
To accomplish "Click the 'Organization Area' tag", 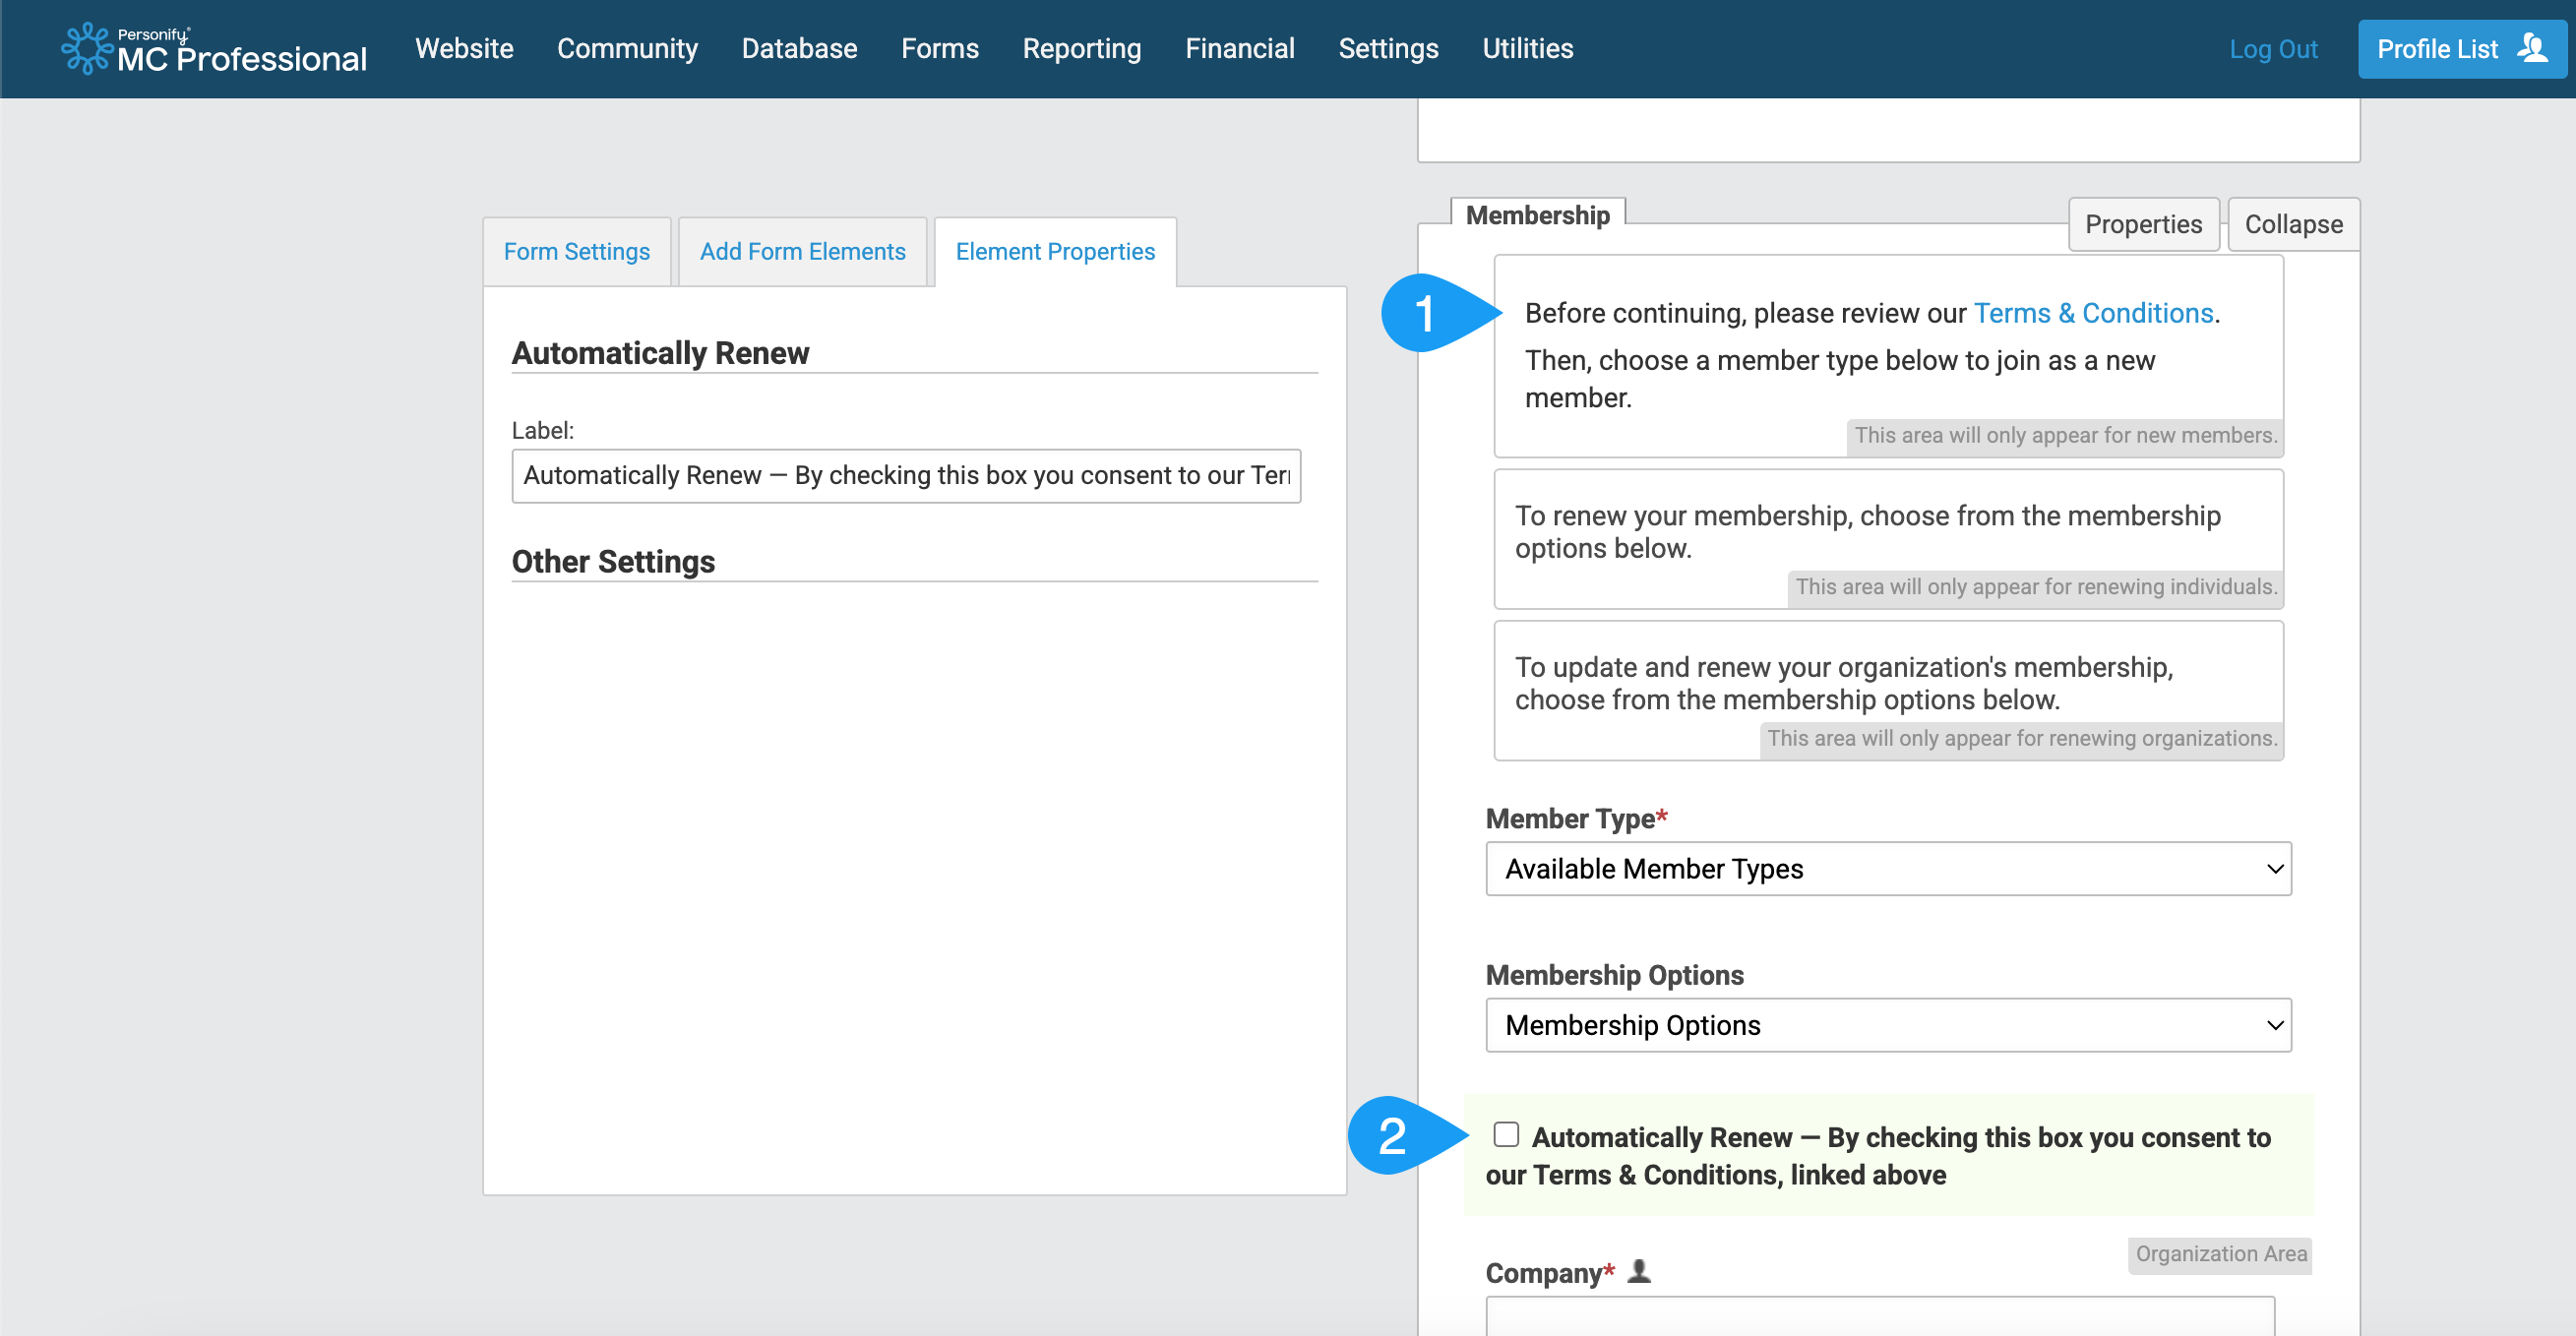I will 2220,1253.
